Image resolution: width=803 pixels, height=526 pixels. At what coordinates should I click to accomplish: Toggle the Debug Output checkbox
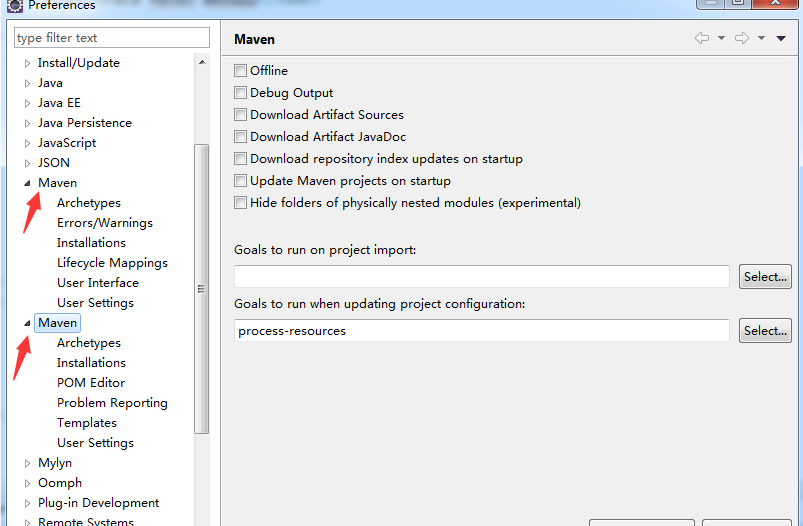click(240, 92)
